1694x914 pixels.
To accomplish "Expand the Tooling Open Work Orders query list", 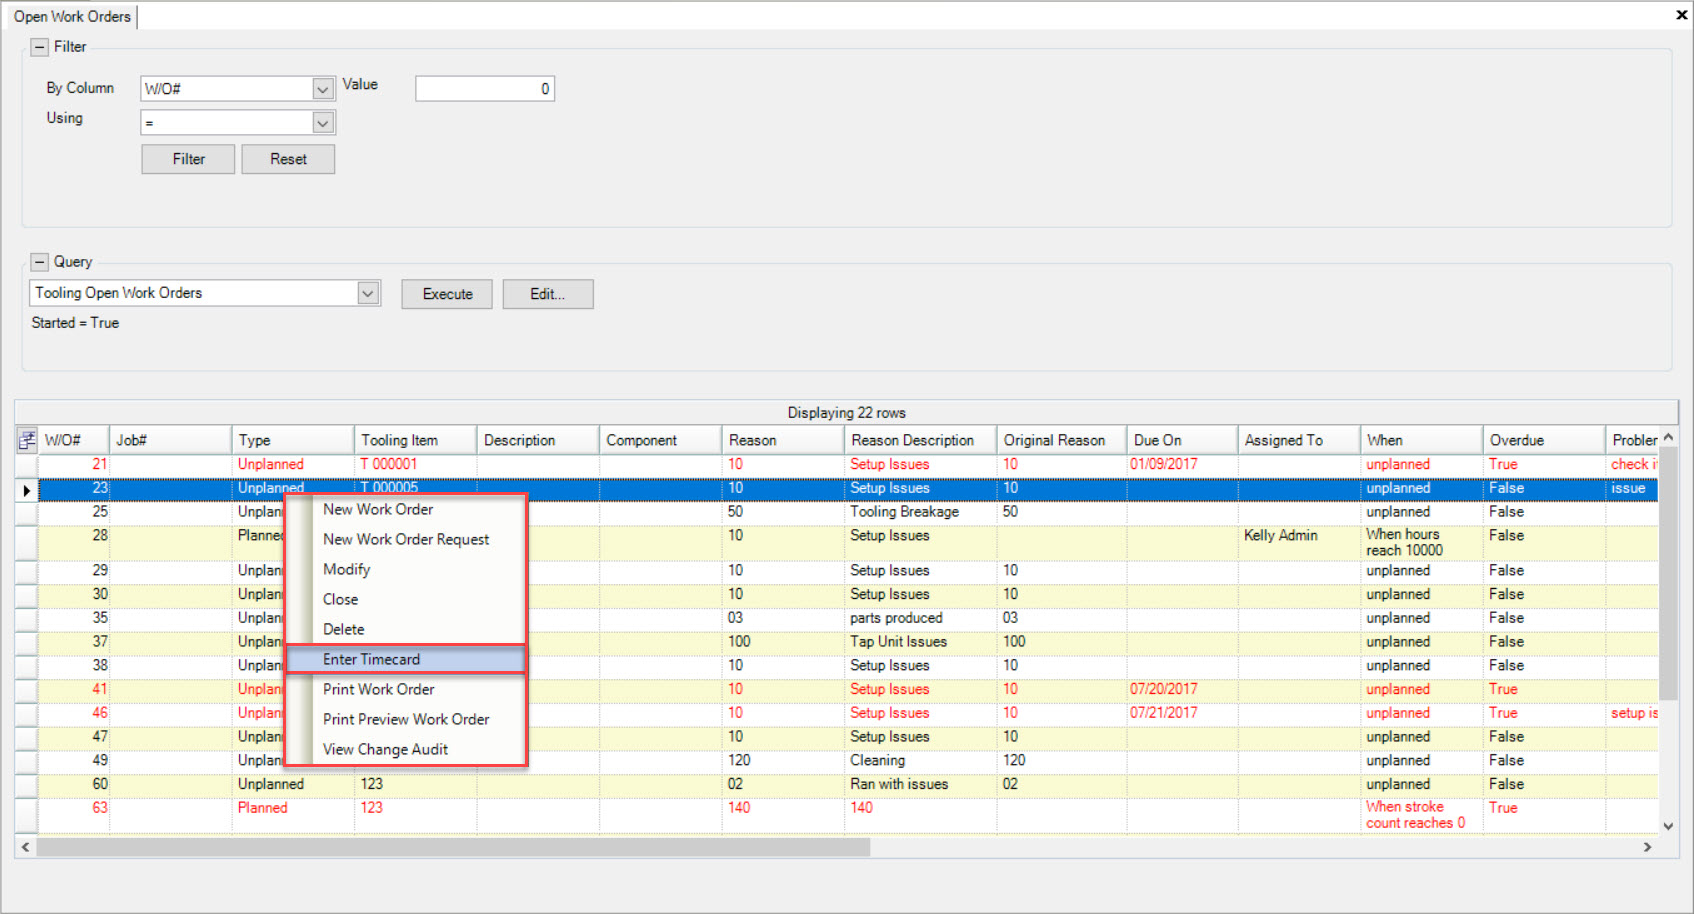I will (x=368, y=293).
